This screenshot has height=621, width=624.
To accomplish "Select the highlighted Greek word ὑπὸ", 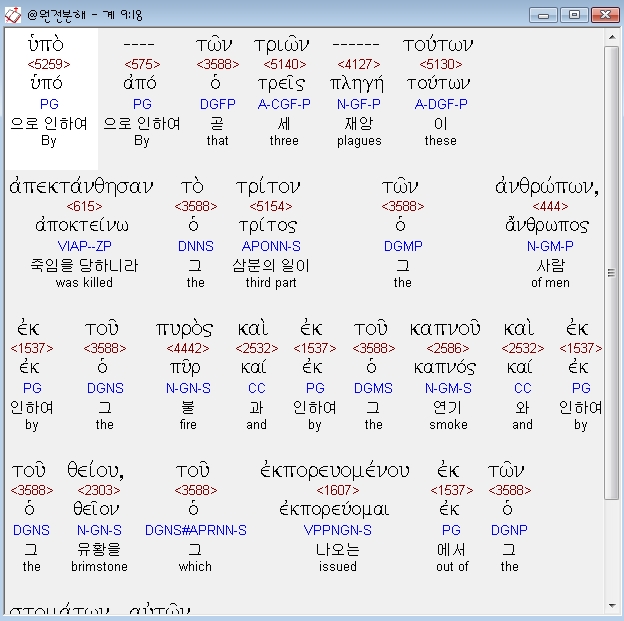I will [46, 44].
